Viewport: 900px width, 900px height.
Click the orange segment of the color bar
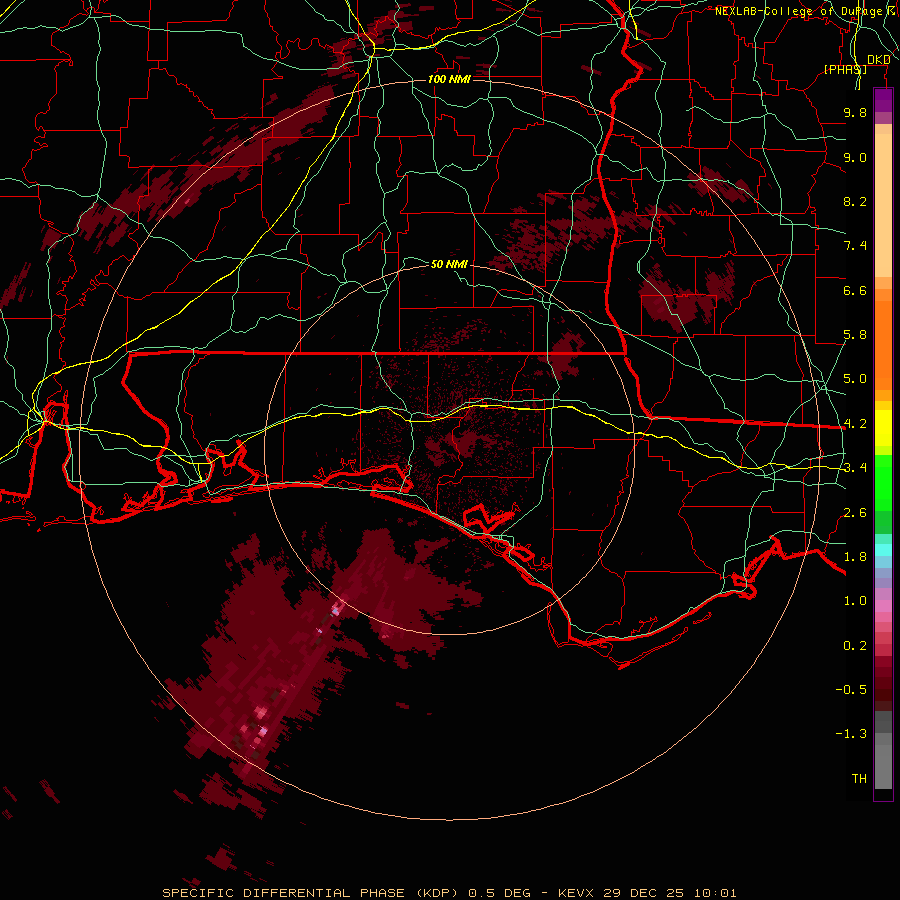(x=883, y=345)
